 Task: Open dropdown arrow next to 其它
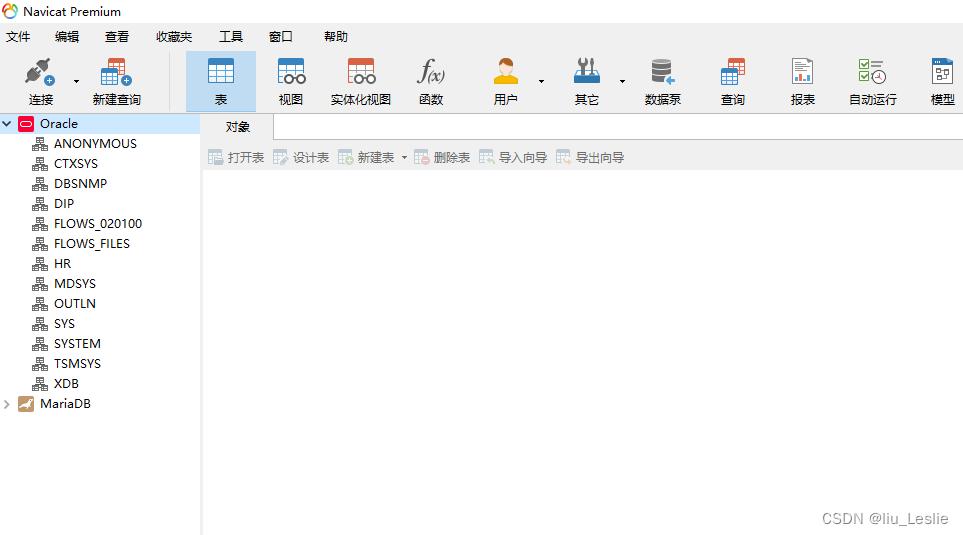(622, 81)
